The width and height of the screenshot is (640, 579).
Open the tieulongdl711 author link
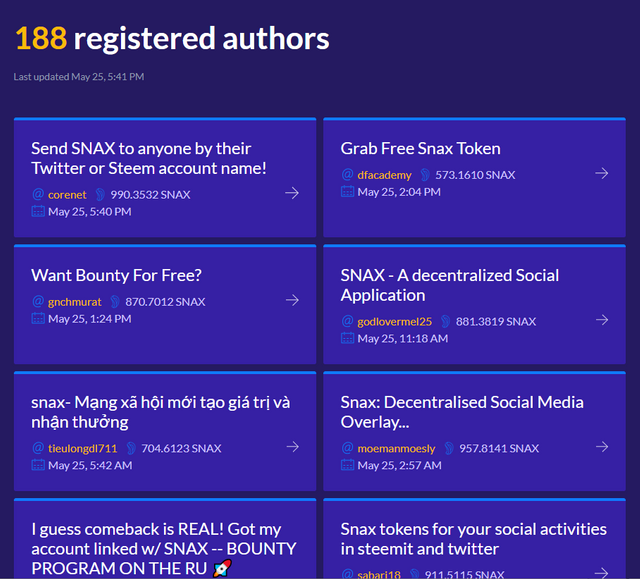pos(82,448)
